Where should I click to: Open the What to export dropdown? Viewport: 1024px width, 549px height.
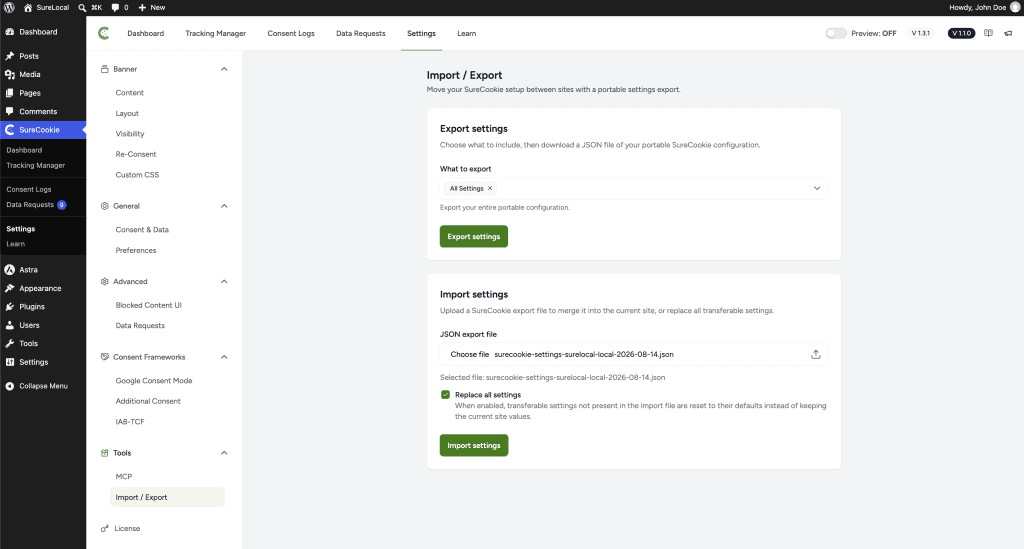coord(633,189)
